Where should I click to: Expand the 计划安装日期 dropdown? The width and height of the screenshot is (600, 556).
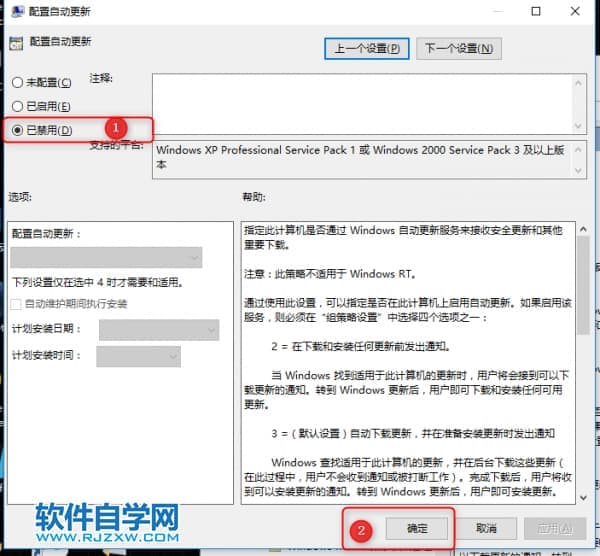(x=158, y=329)
